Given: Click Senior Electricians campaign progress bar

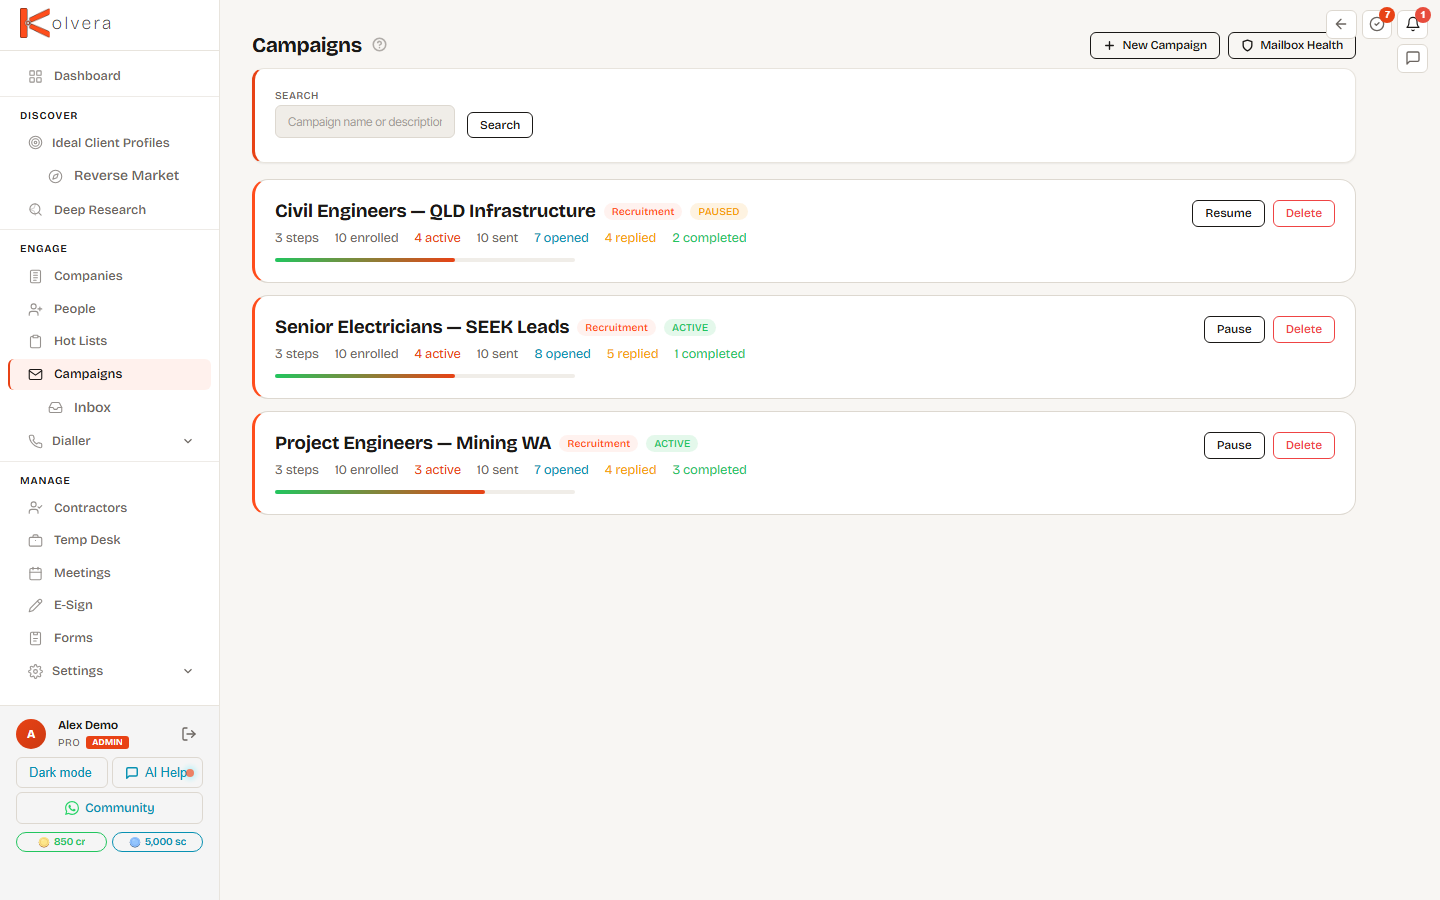Looking at the screenshot, I should (x=425, y=376).
